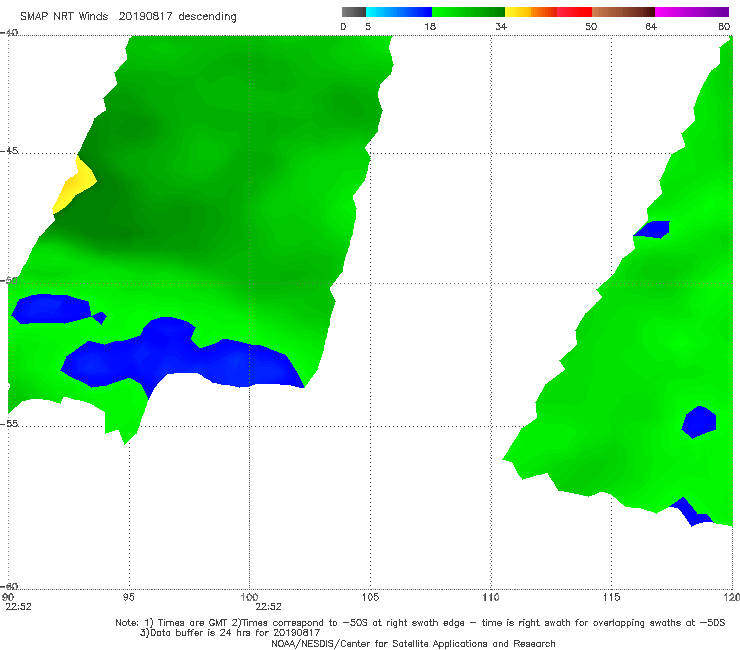Click the brown segment of the colorbar
The width and height of the screenshot is (740, 650).
tap(623, 12)
